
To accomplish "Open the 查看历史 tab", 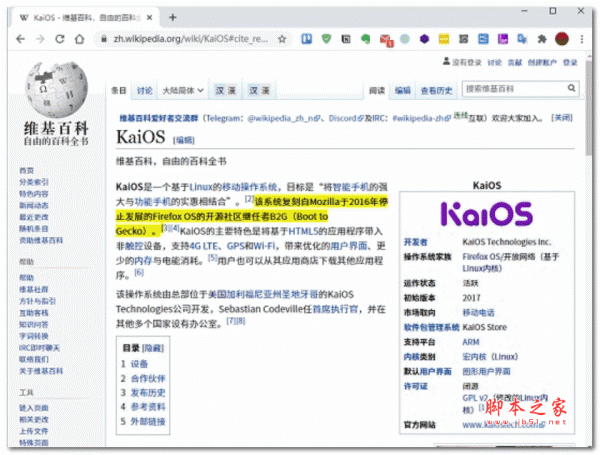I will pyautogui.click(x=436, y=89).
